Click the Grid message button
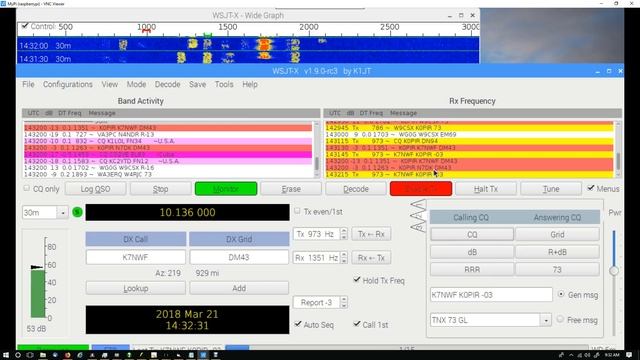The height and width of the screenshot is (360, 640). tap(557, 235)
